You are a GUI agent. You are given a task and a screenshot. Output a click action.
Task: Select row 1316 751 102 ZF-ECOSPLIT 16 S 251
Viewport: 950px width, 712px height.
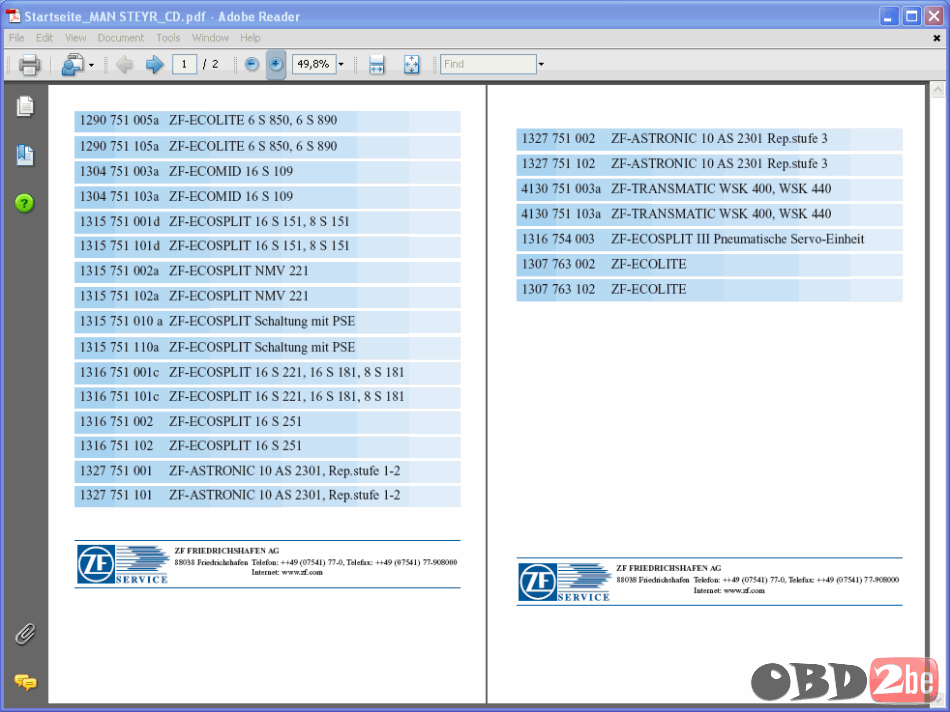tap(267, 447)
